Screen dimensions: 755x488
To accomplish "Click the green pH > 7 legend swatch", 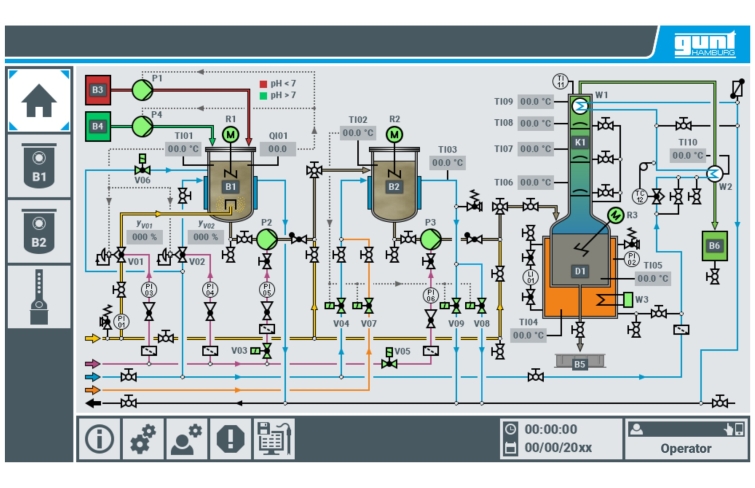I will (x=263, y=95).
